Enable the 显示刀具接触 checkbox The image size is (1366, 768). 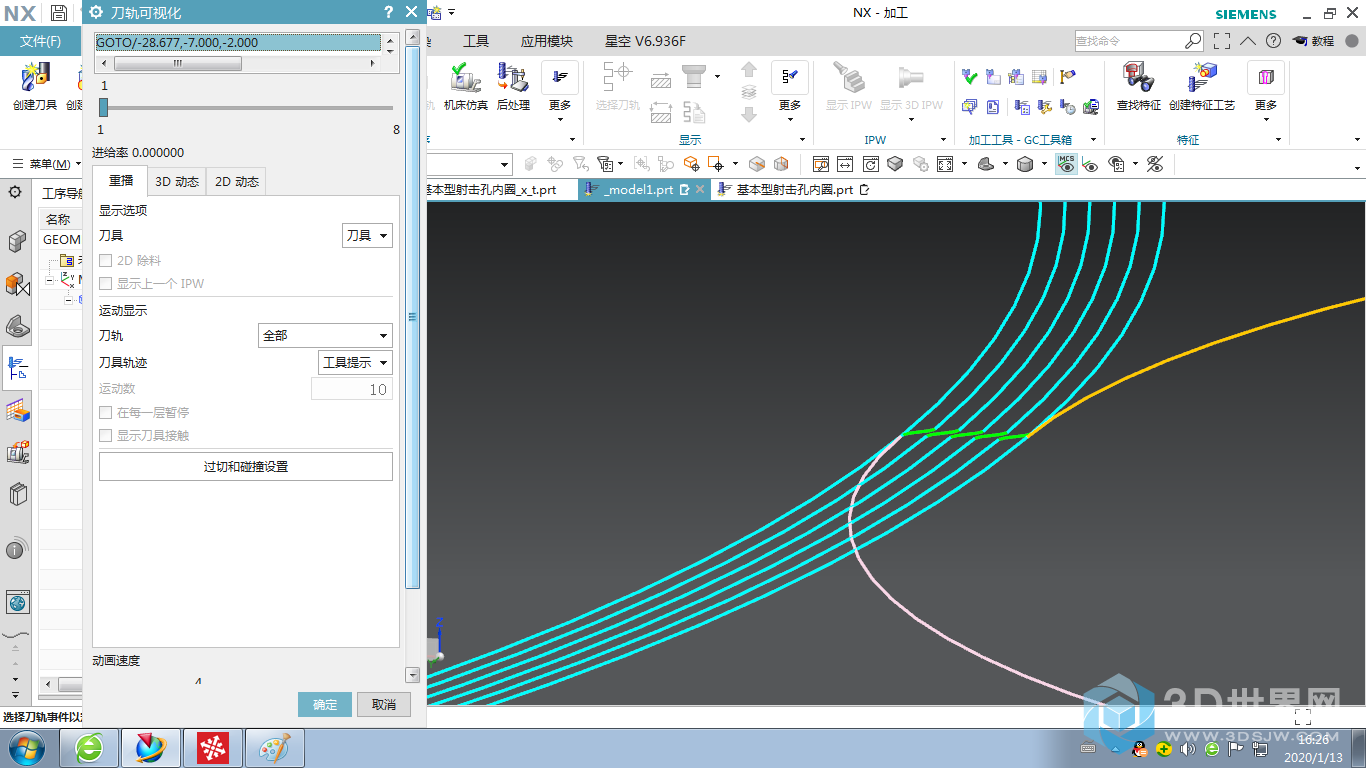[106, 436]
